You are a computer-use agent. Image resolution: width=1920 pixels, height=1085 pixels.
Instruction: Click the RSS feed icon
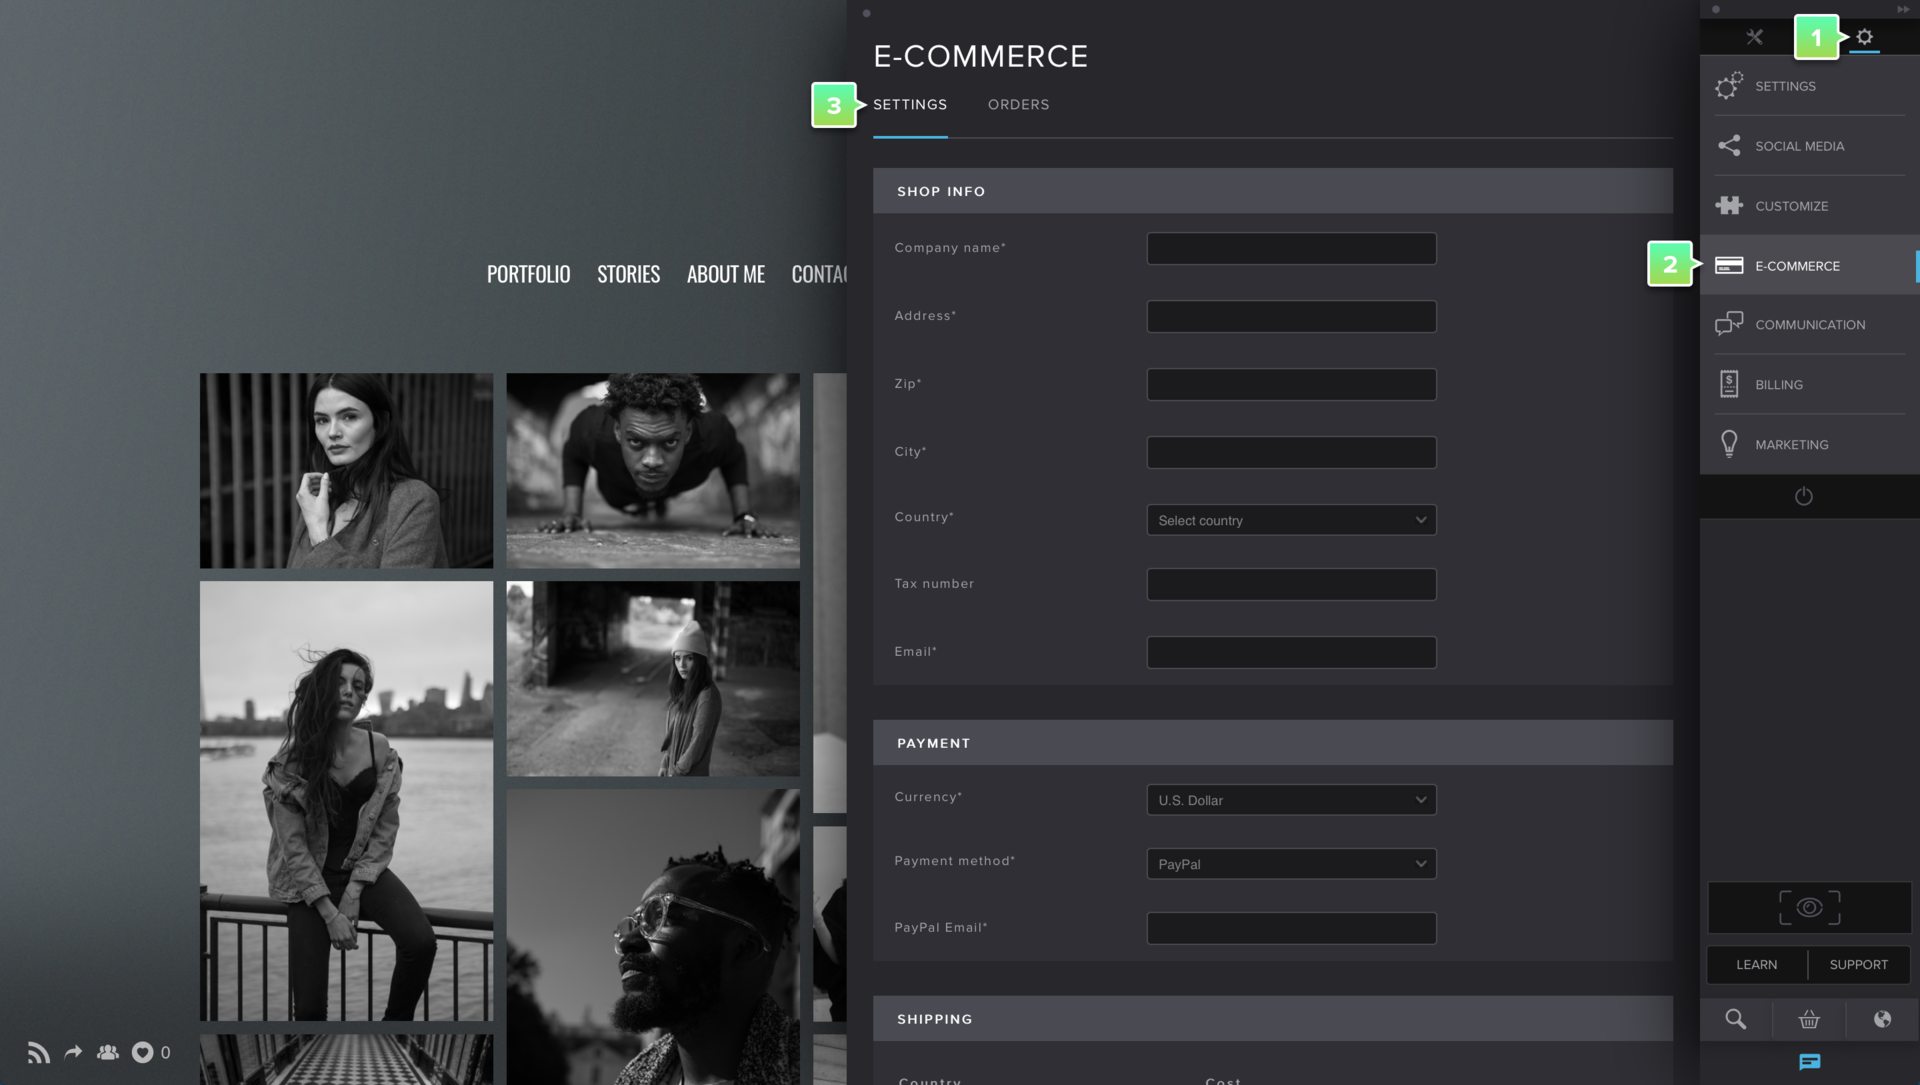[38, 1052]
